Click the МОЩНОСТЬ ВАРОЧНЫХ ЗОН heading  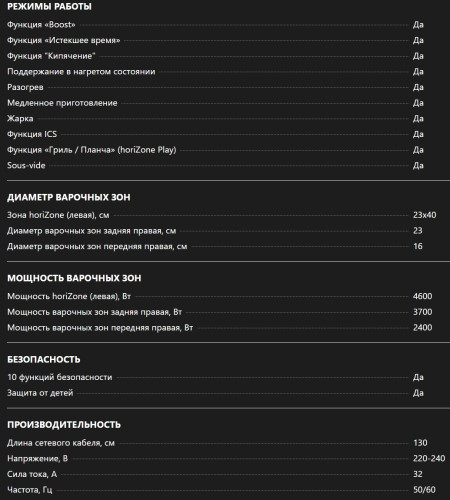click(74, 278)
